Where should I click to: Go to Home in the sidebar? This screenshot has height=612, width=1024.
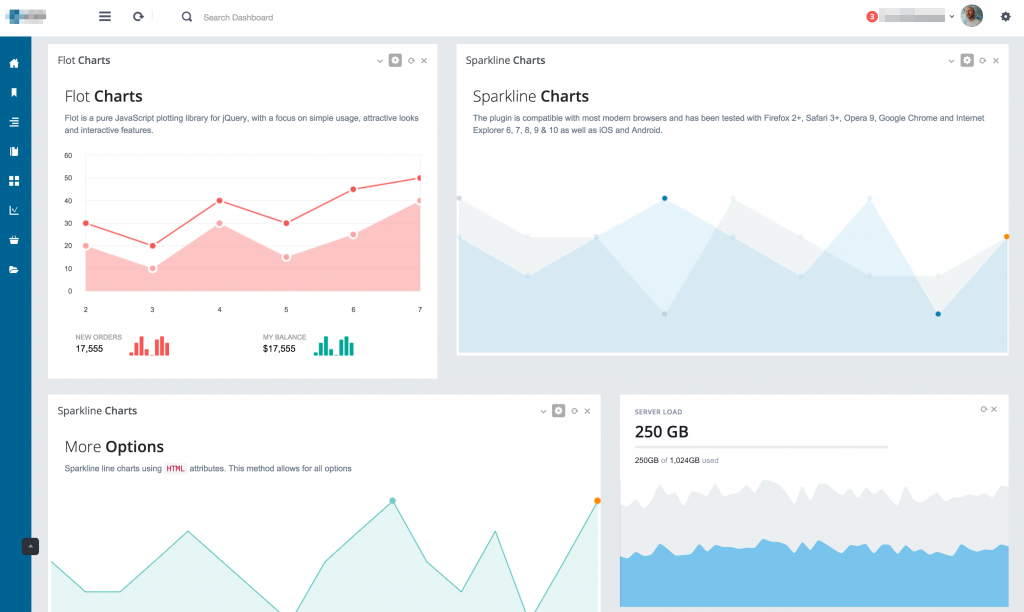pos(14,63)
